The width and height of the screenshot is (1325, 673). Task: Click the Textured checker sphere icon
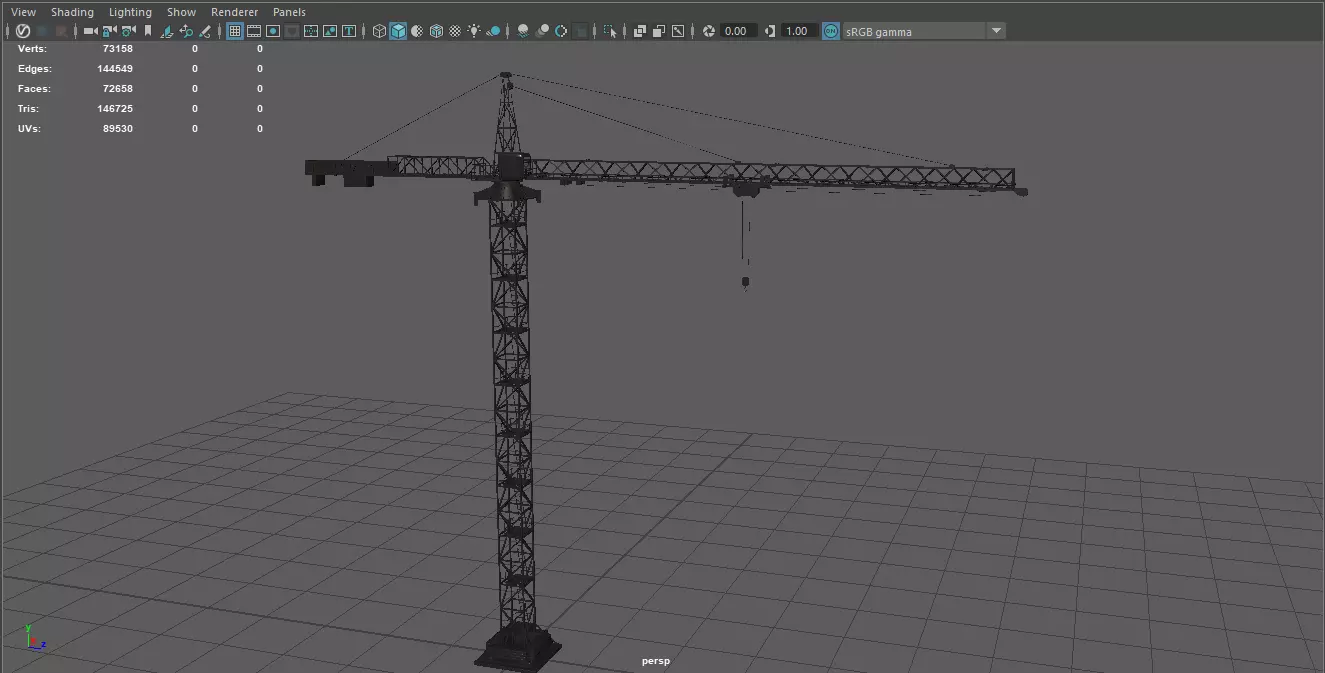(x=455, y=31)
